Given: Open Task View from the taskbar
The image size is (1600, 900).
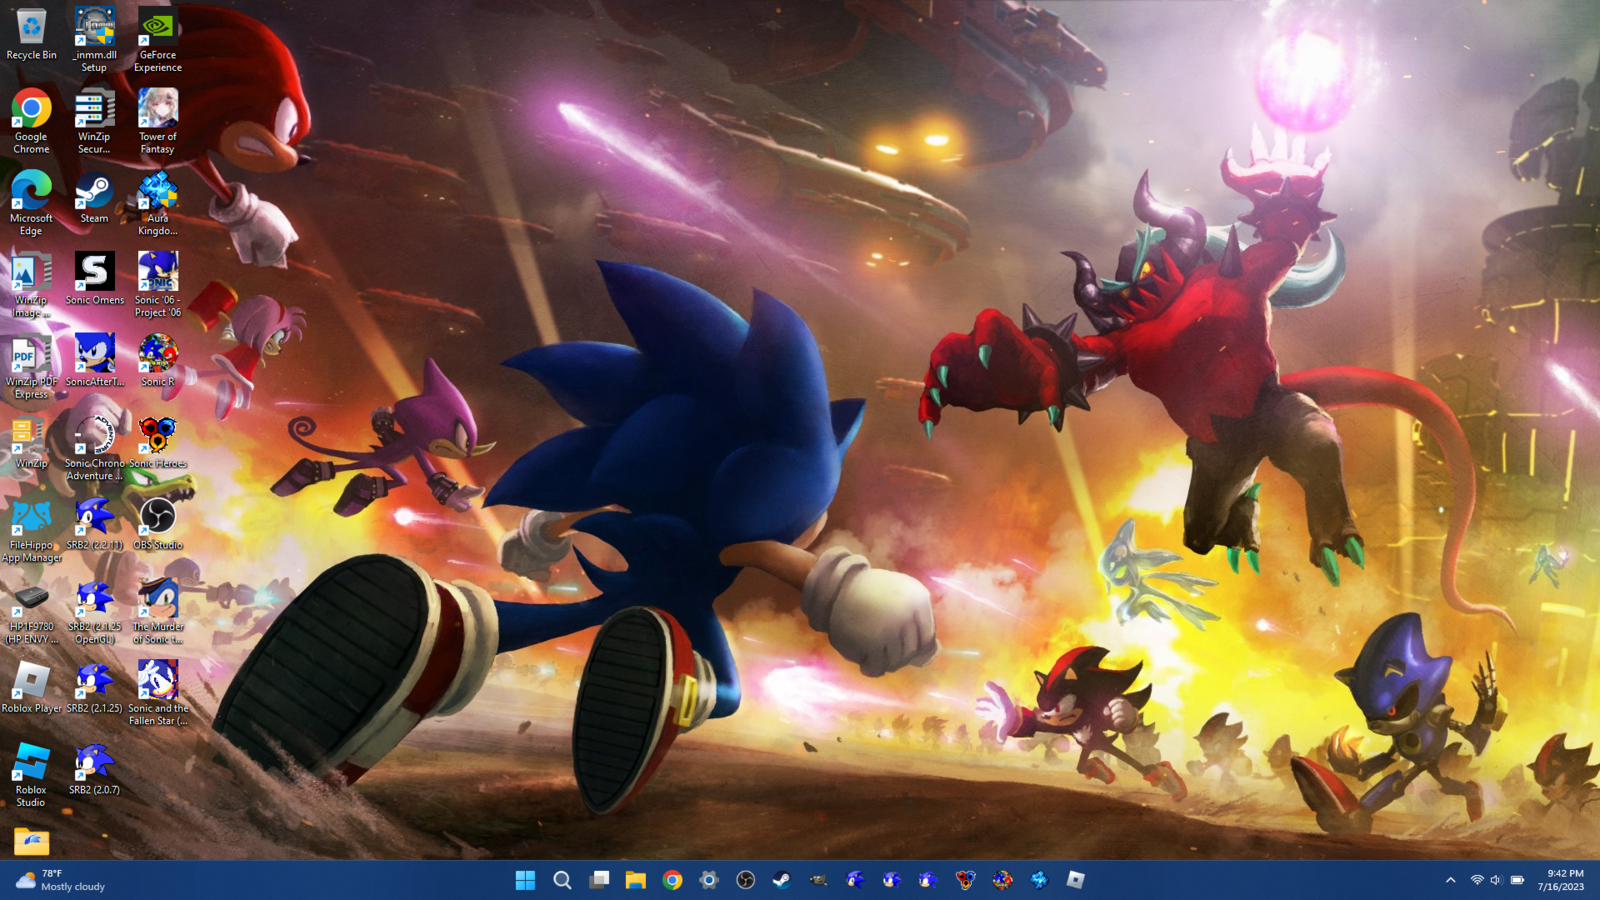Looking at the screenshot, I should (599, 880).
